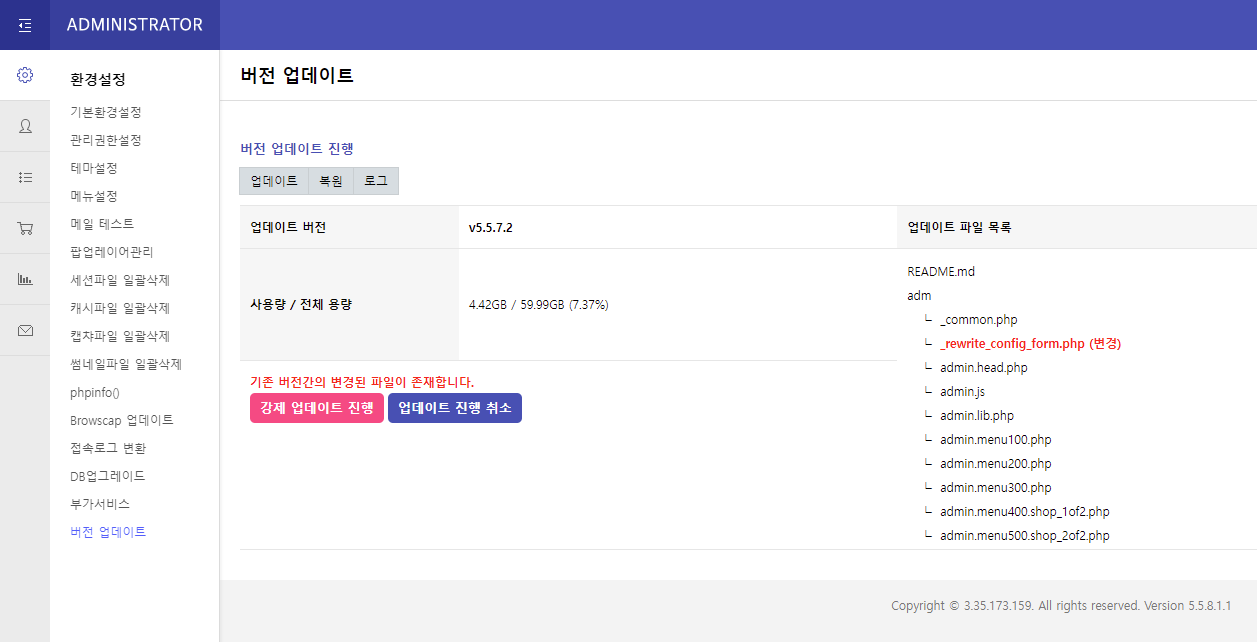Collapse sidebar with the top-left menu icon
This screenshot has height=642, width=1257.
25,25
